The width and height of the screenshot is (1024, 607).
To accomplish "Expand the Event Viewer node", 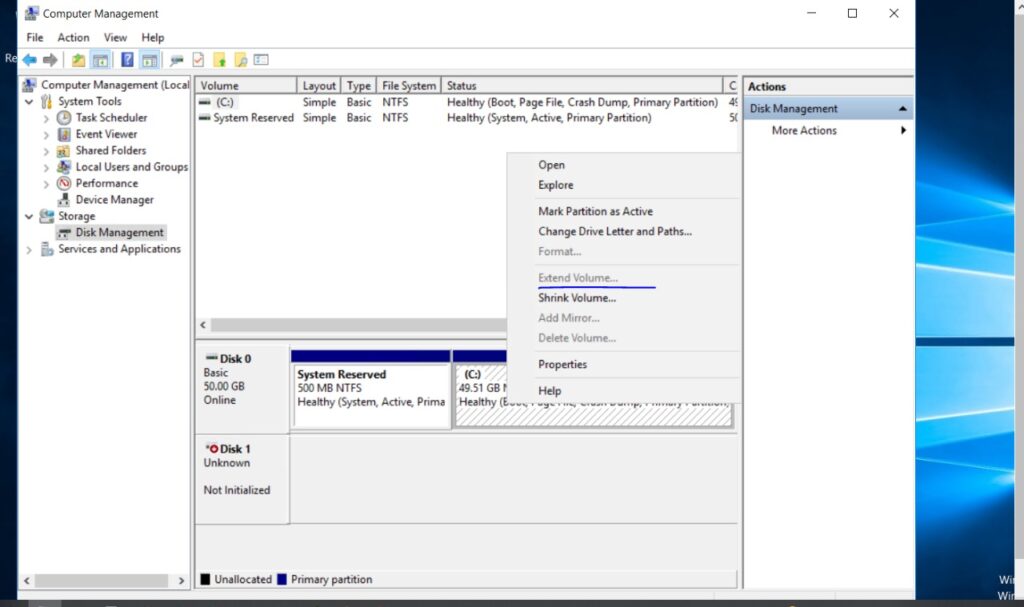I will (x=46, y=135).
